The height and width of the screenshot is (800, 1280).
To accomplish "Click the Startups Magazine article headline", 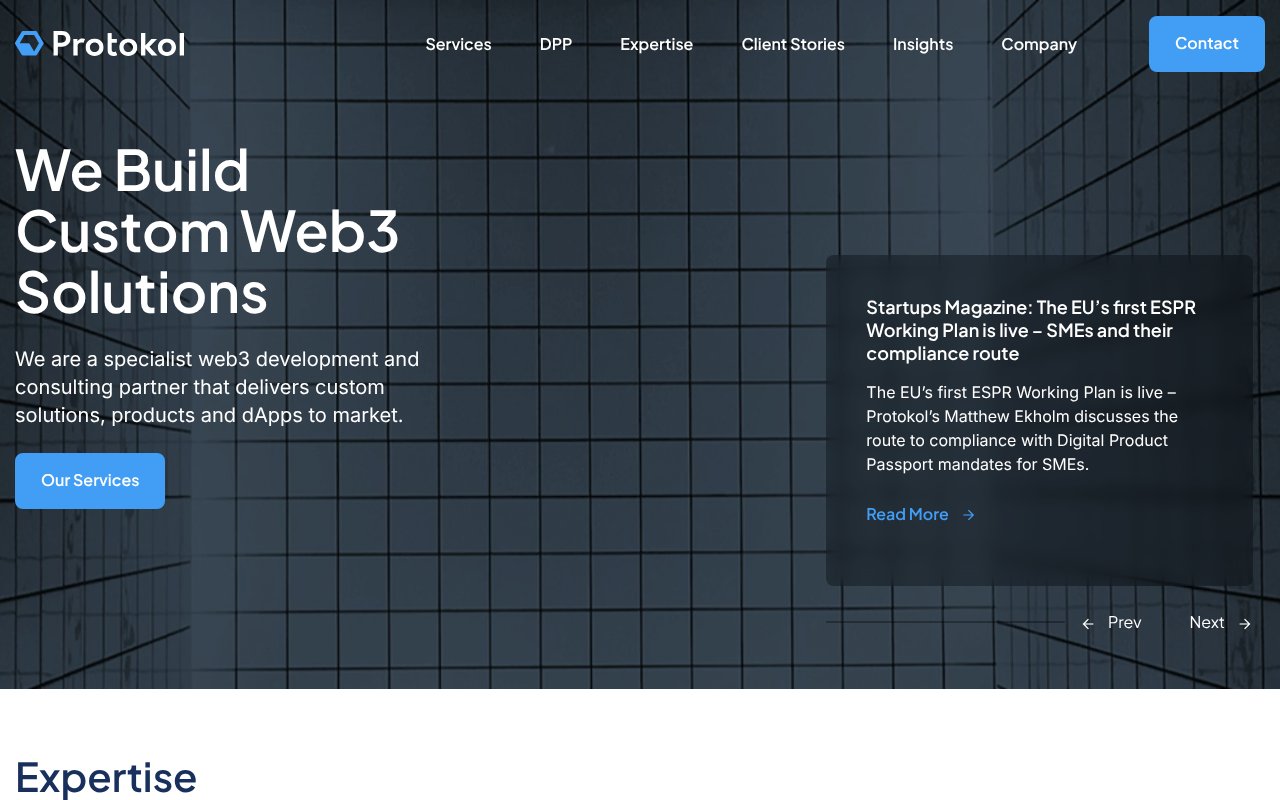I will point(1031,330).
